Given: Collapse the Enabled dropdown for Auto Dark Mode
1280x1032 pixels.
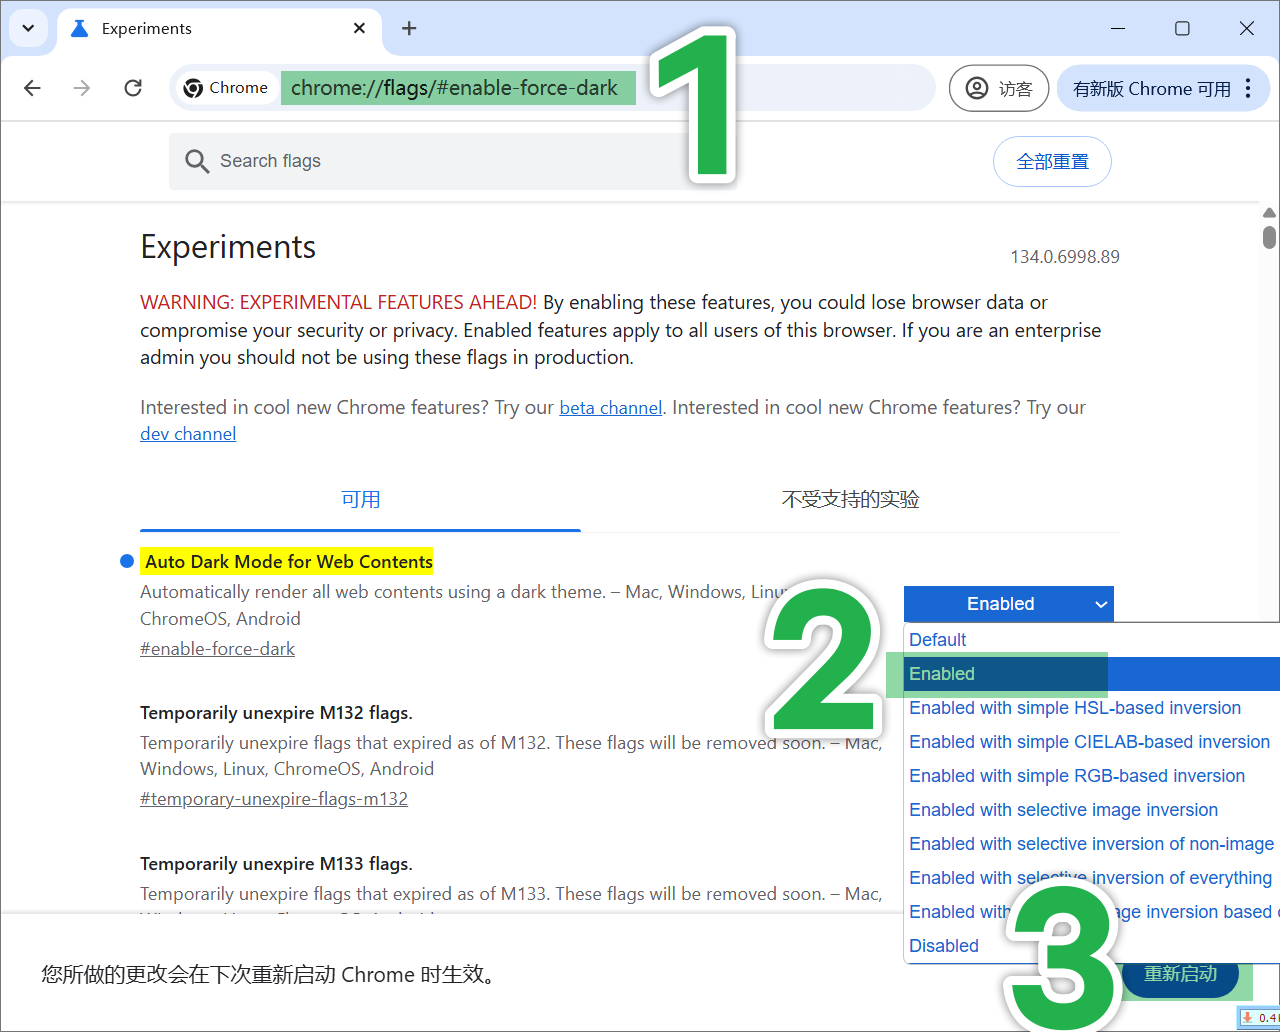Looking at the screenshot, I should coord(1008,604).
